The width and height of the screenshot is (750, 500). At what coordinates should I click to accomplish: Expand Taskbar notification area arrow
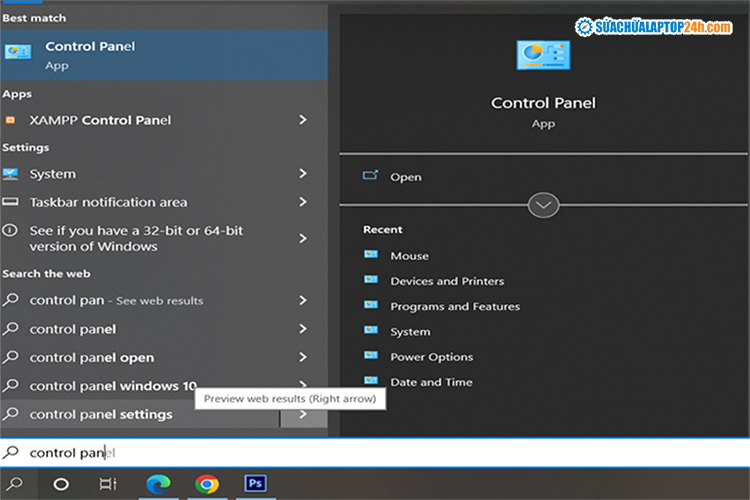[x=303, y=202]
